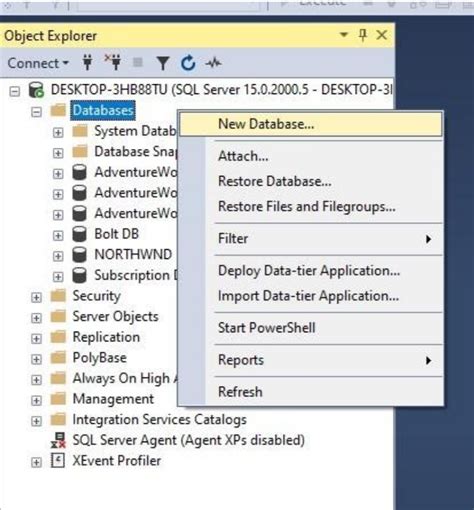Choose Attach... from context menu
474x510 pixels.
coord(311,156)
